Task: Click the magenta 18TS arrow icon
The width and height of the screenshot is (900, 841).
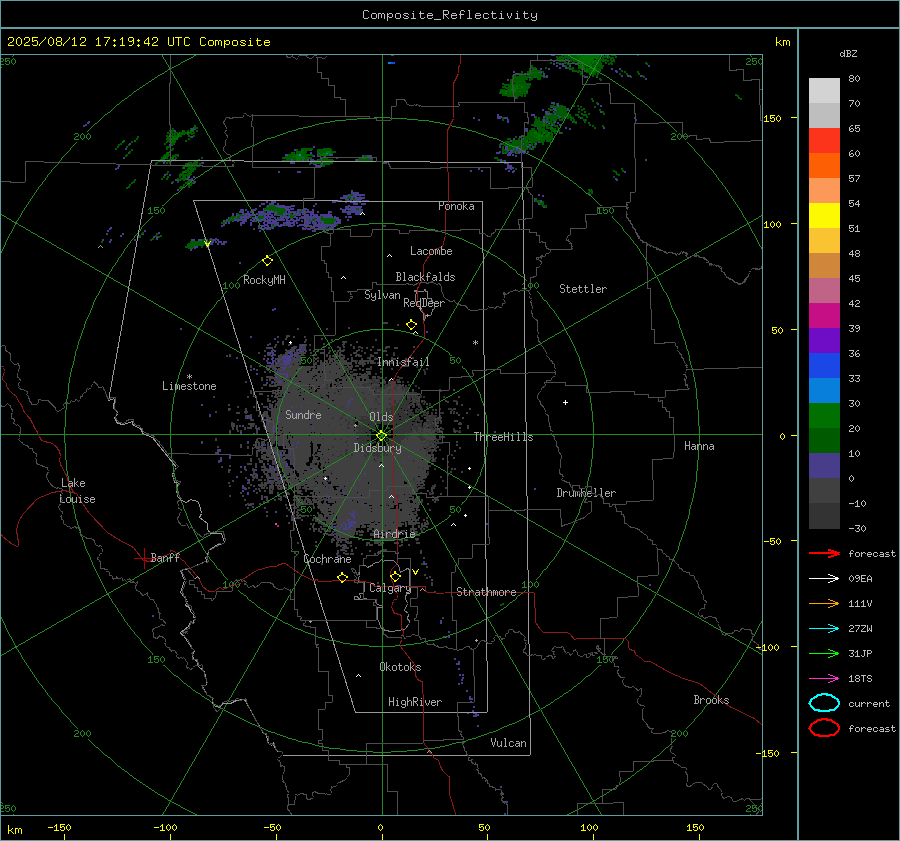Action: click(824, 679)
